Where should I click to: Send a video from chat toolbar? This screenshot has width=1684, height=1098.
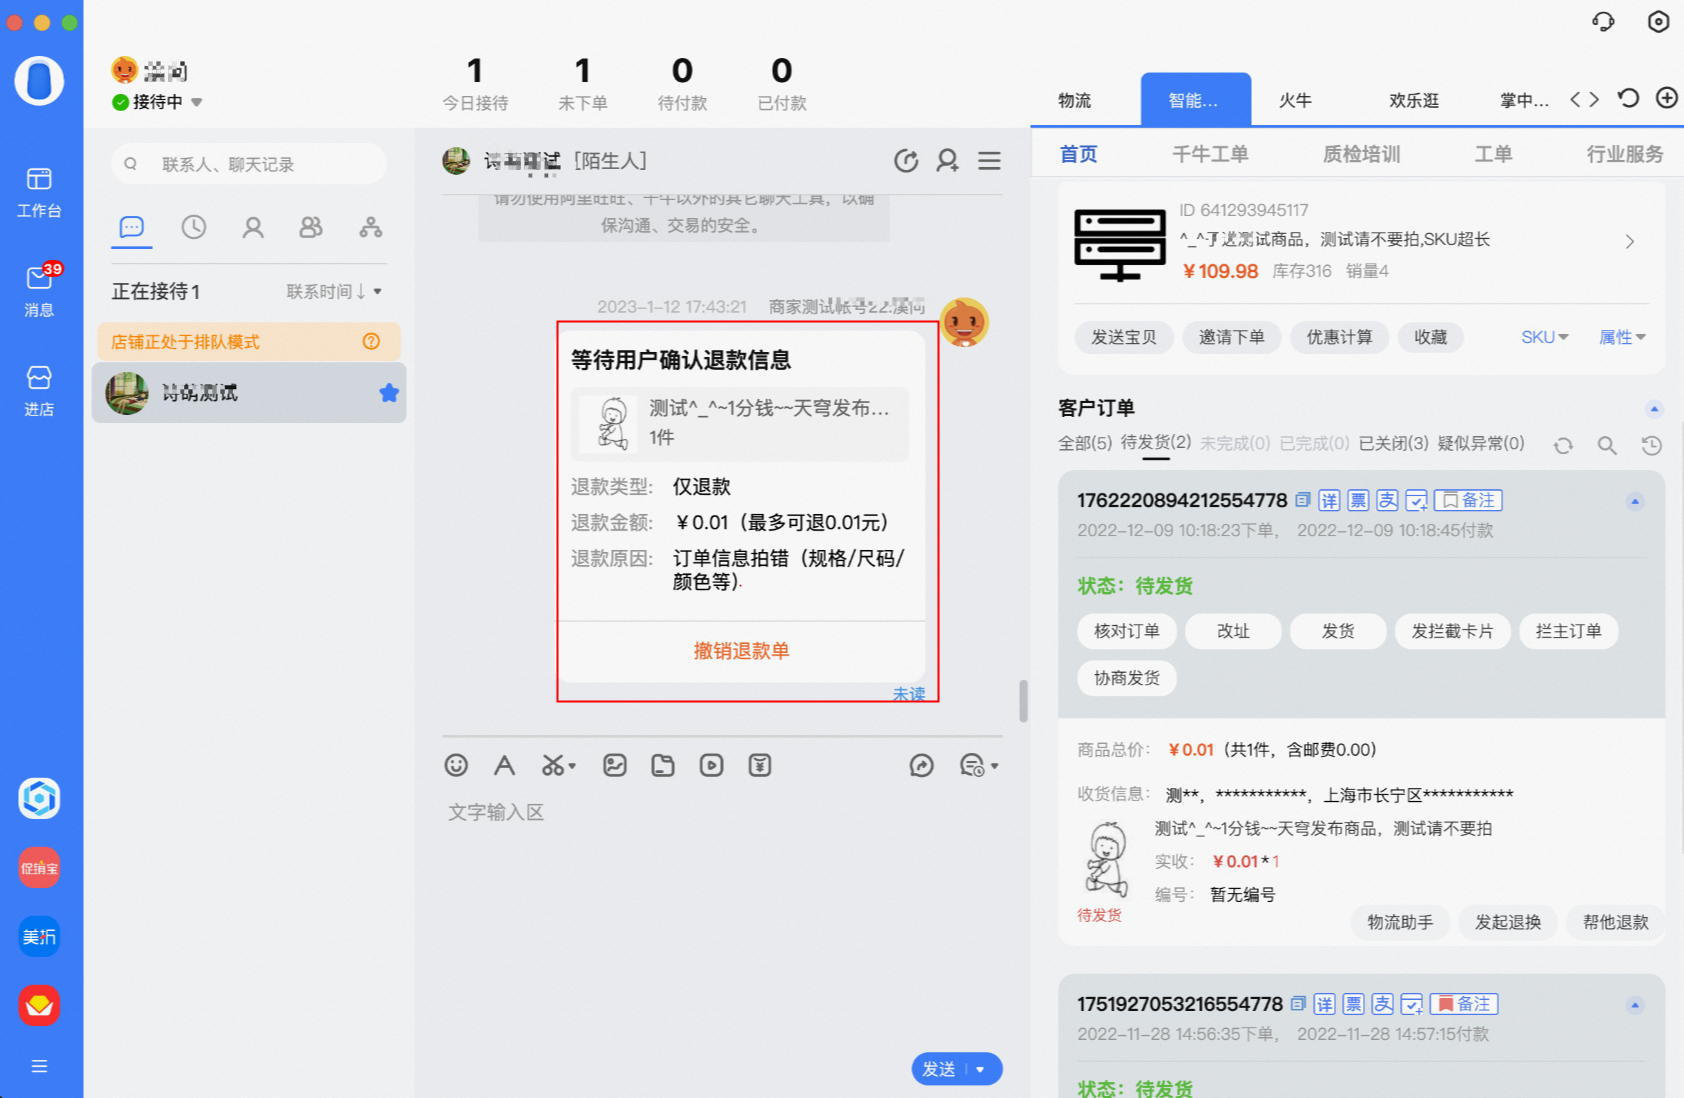click(x=711, y=765)
